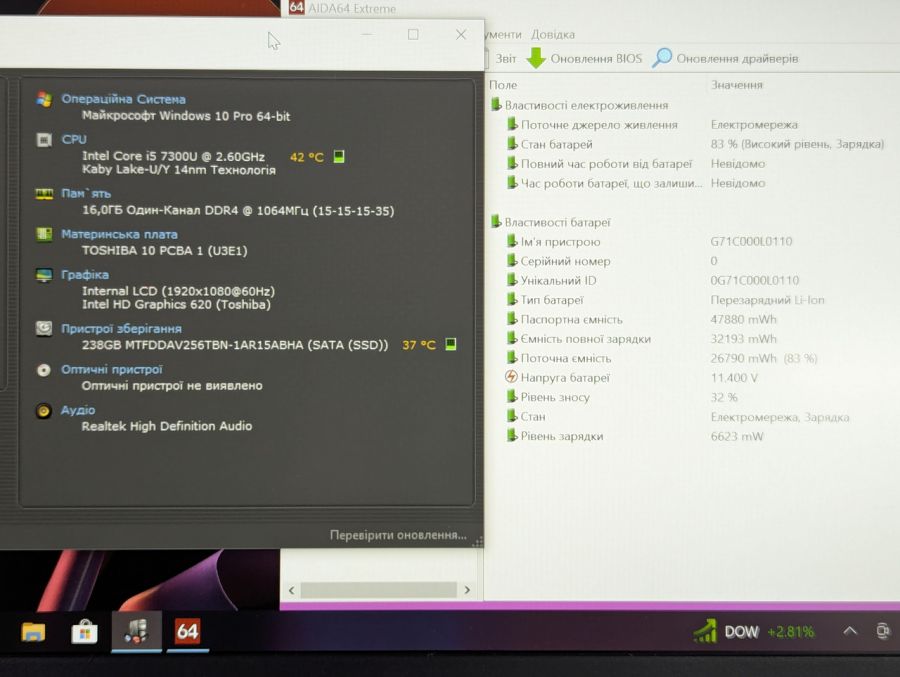Click the value 11.400 V

pos(734,378)
